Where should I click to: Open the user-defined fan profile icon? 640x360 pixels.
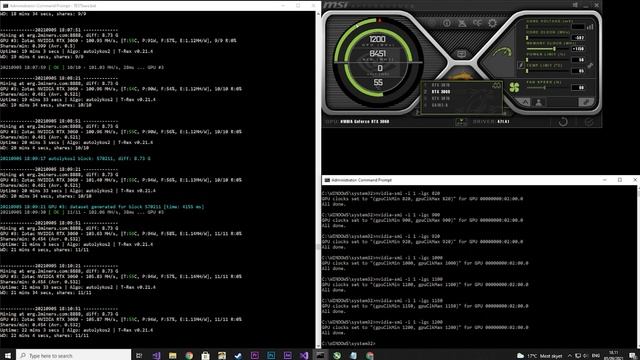[539, 102]
